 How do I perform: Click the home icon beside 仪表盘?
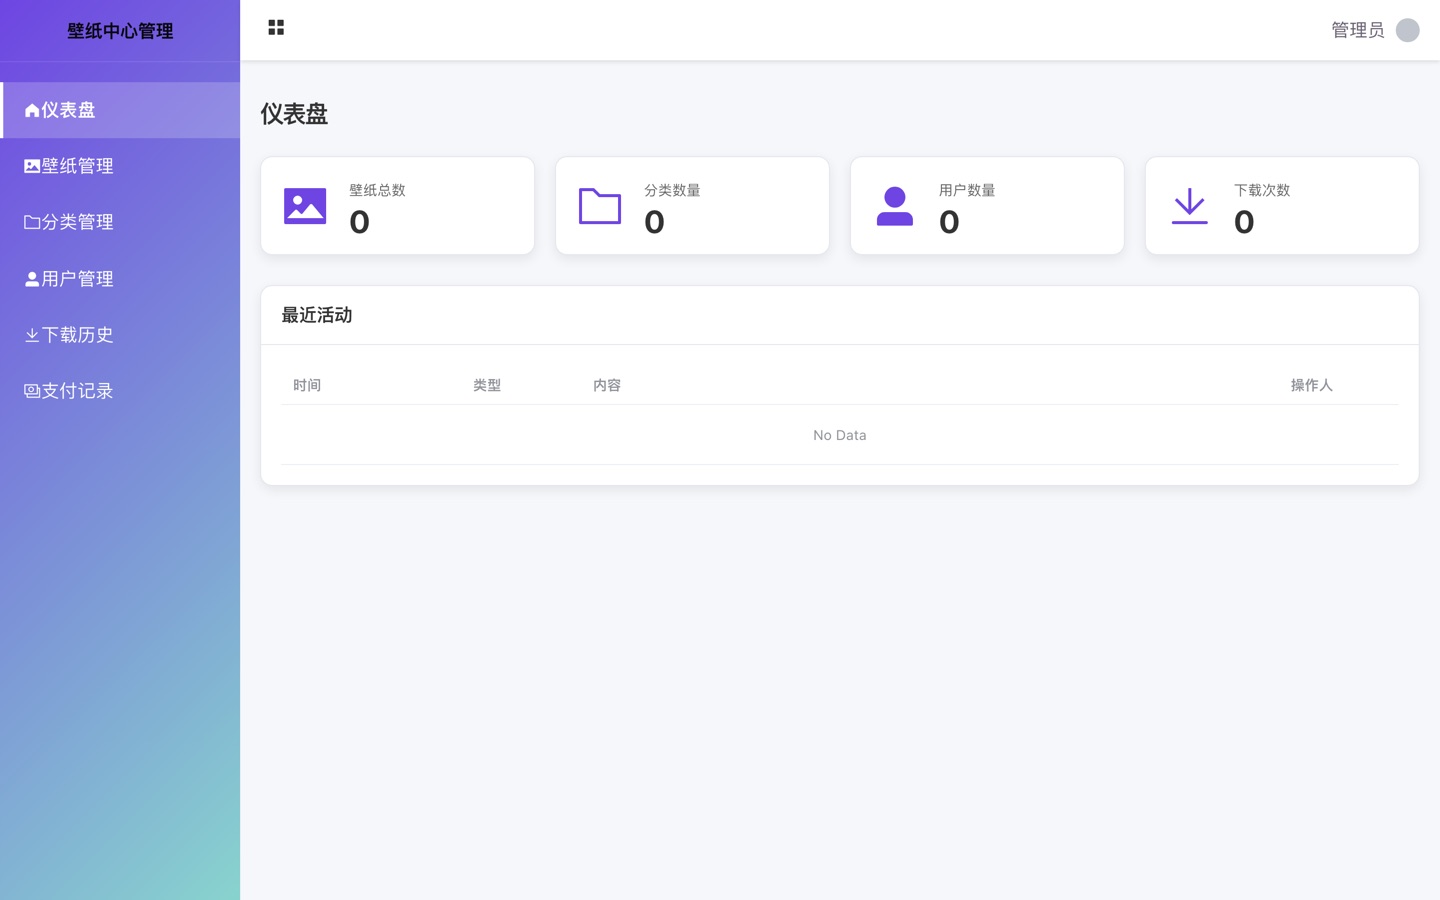32,110
